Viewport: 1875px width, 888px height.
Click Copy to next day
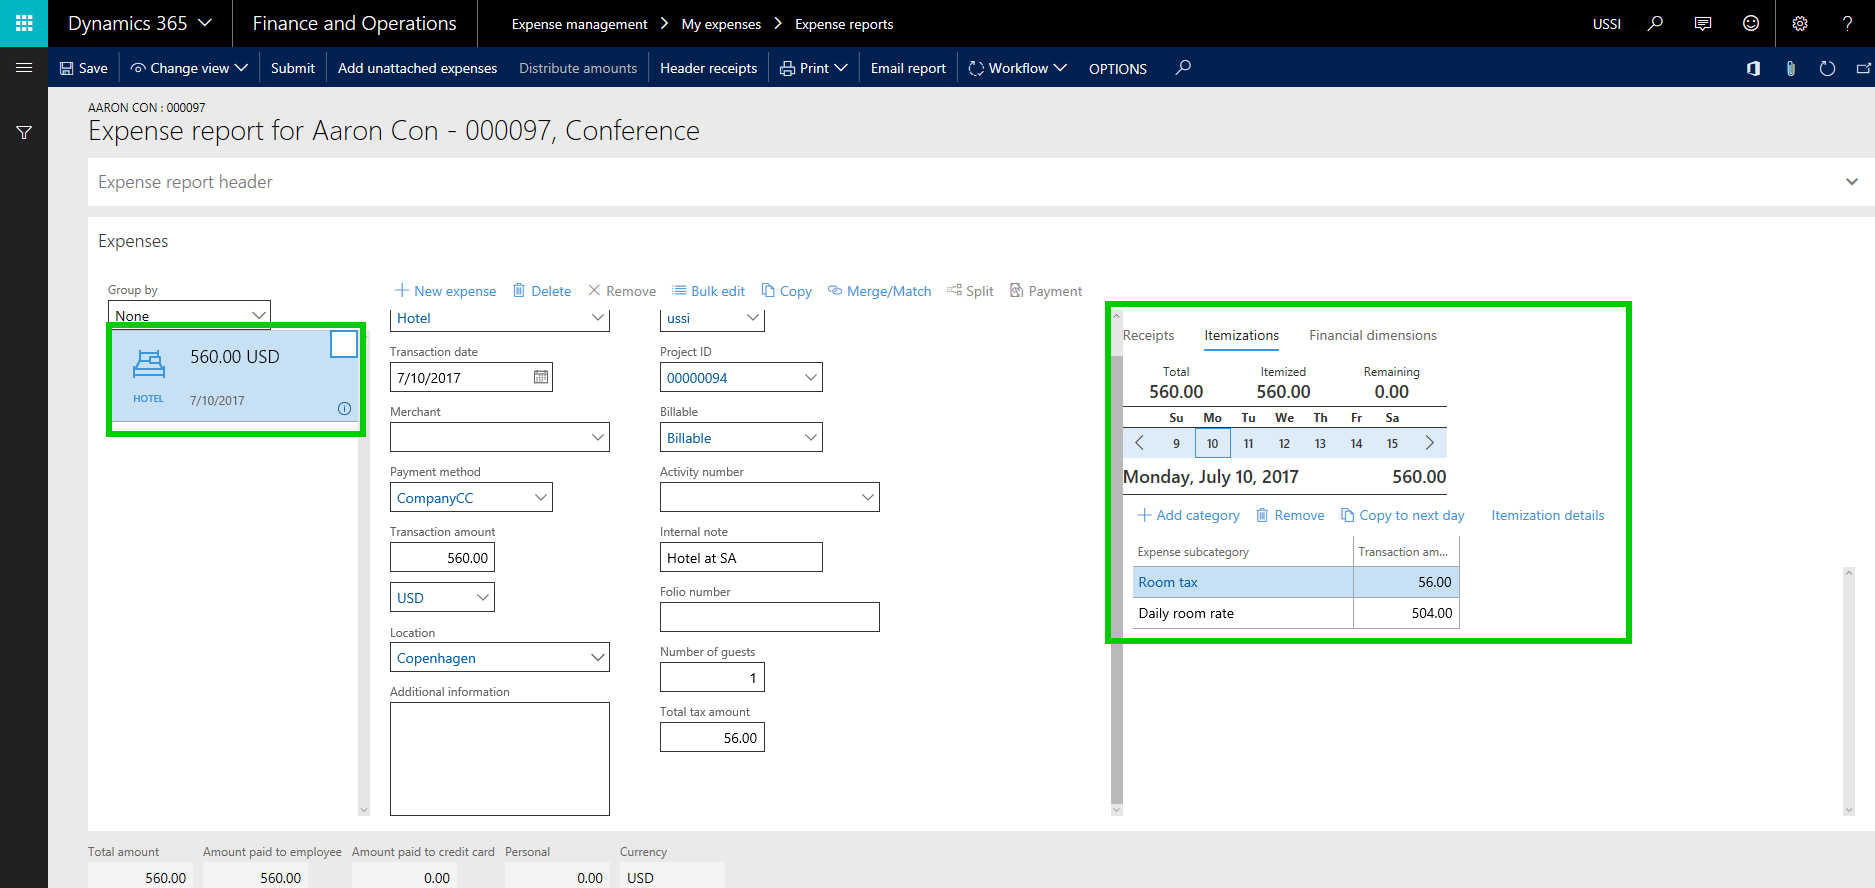pyautogui.click(x=1403, y=515)
